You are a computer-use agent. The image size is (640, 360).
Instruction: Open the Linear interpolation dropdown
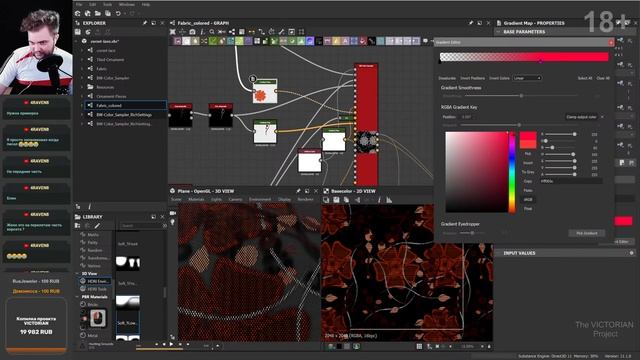(527, 78)
